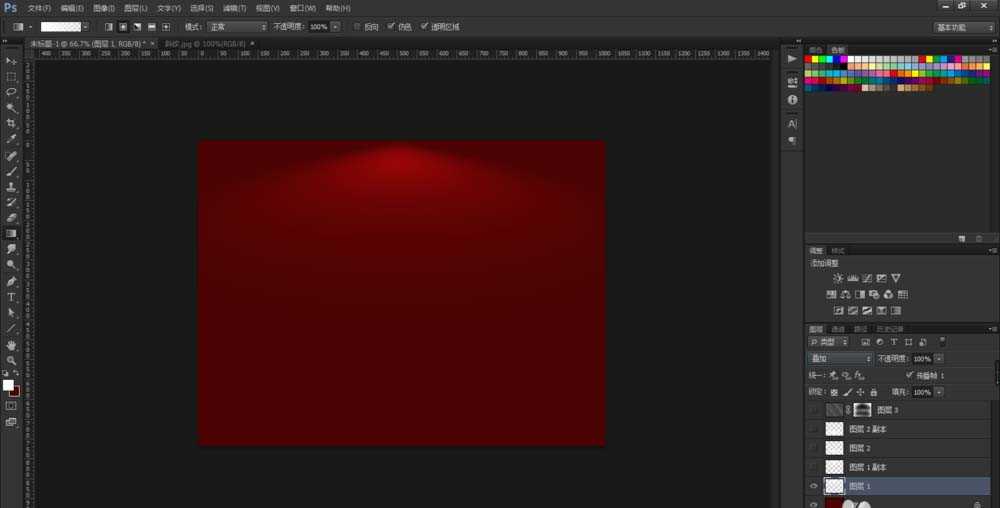
Task: Select the Horizontal Type tool
Action: (x=11, y=297)
